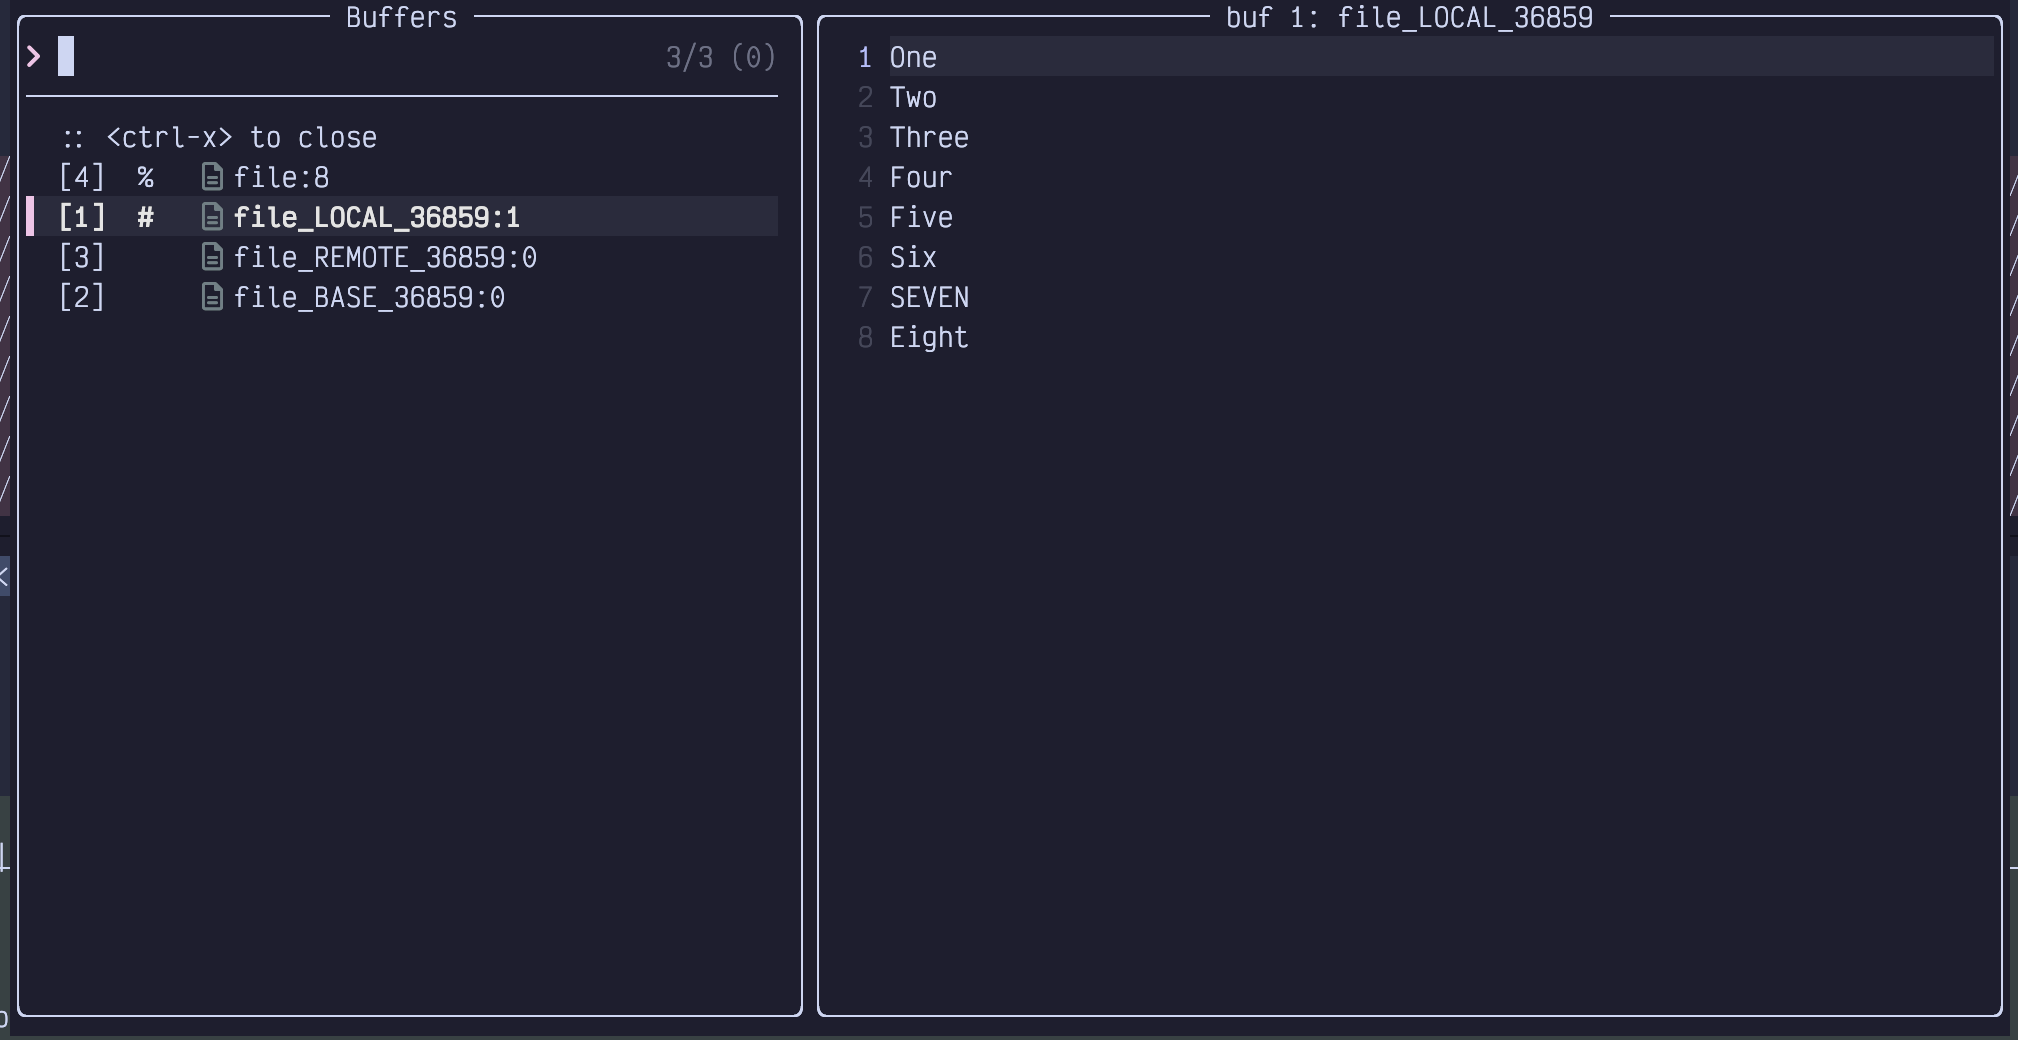Click buffer number [3] in list
The image size is (2018, 1040).
pyautogui.click(x=82, y=258)
